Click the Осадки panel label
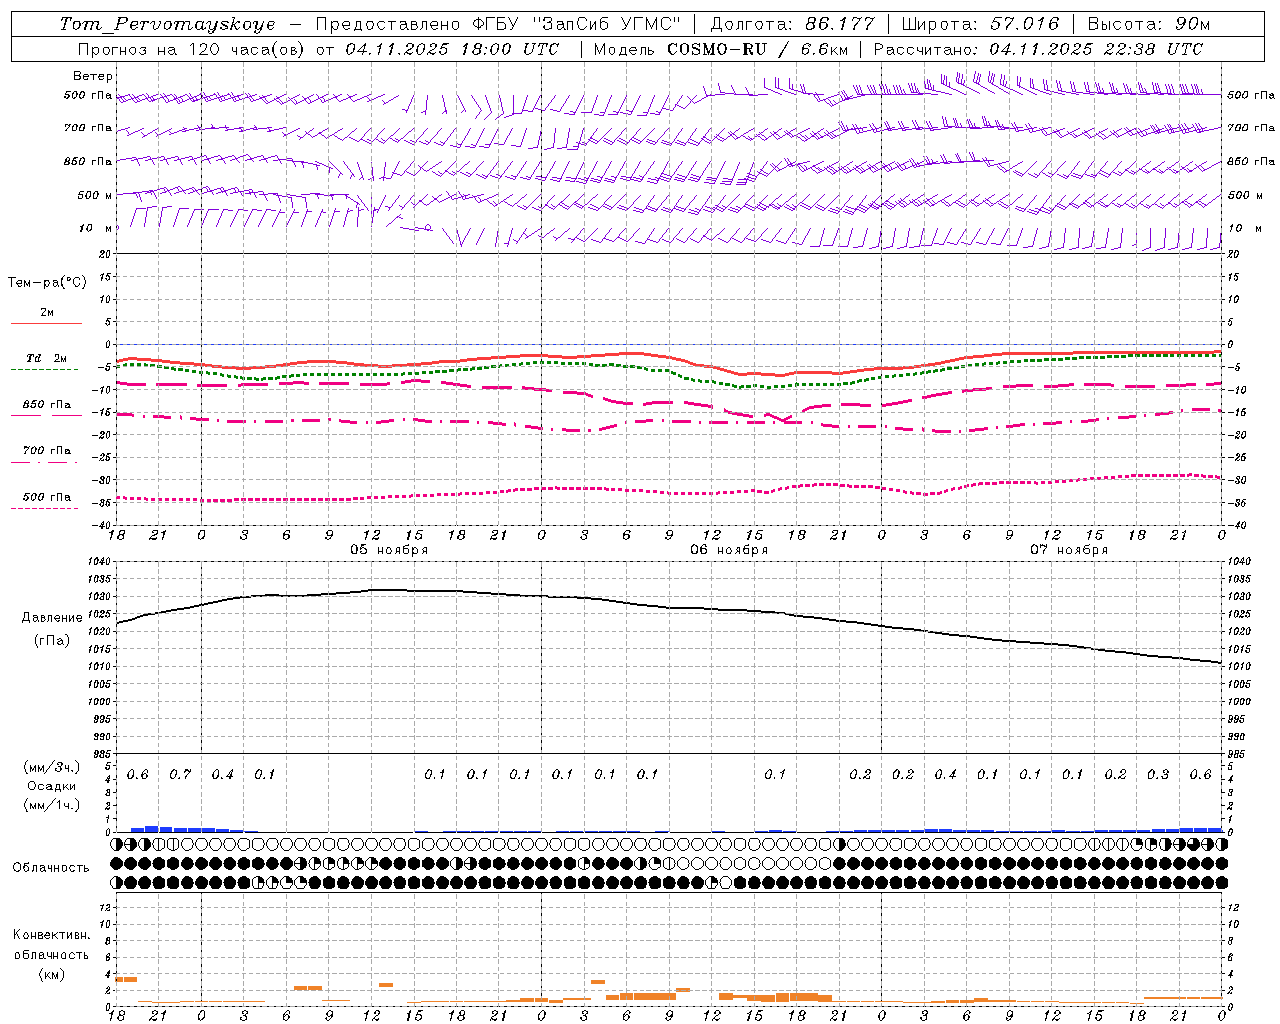The height and width of the screenshot is (1024, 1280). point(52,786)
